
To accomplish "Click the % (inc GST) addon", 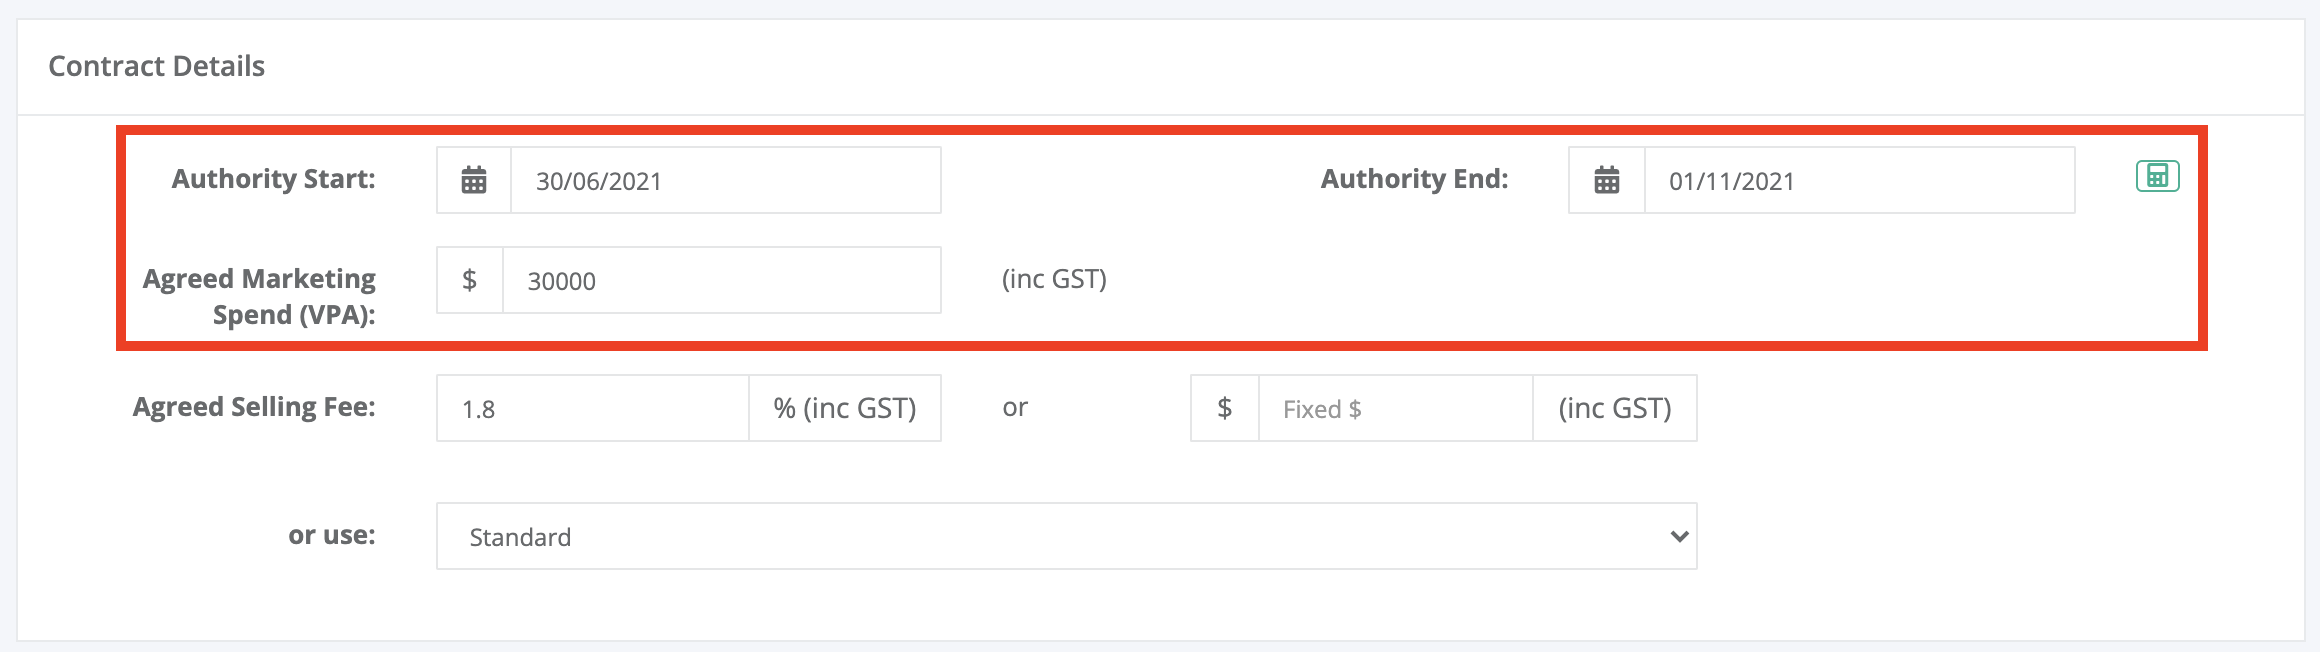I will (845, 408).
